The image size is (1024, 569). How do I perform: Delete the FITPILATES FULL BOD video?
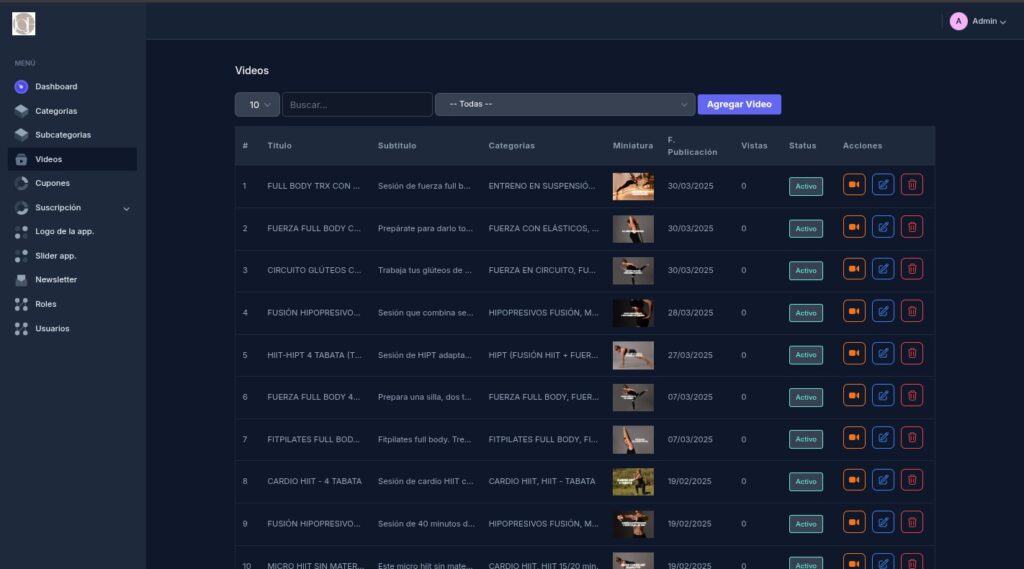tap(912, 438)
